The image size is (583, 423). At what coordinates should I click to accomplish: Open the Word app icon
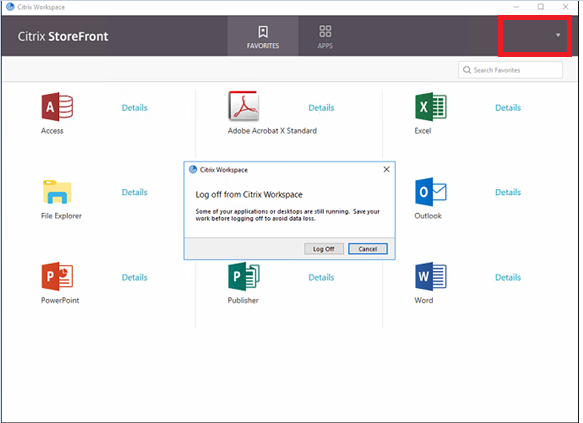[x=431, y=277]
